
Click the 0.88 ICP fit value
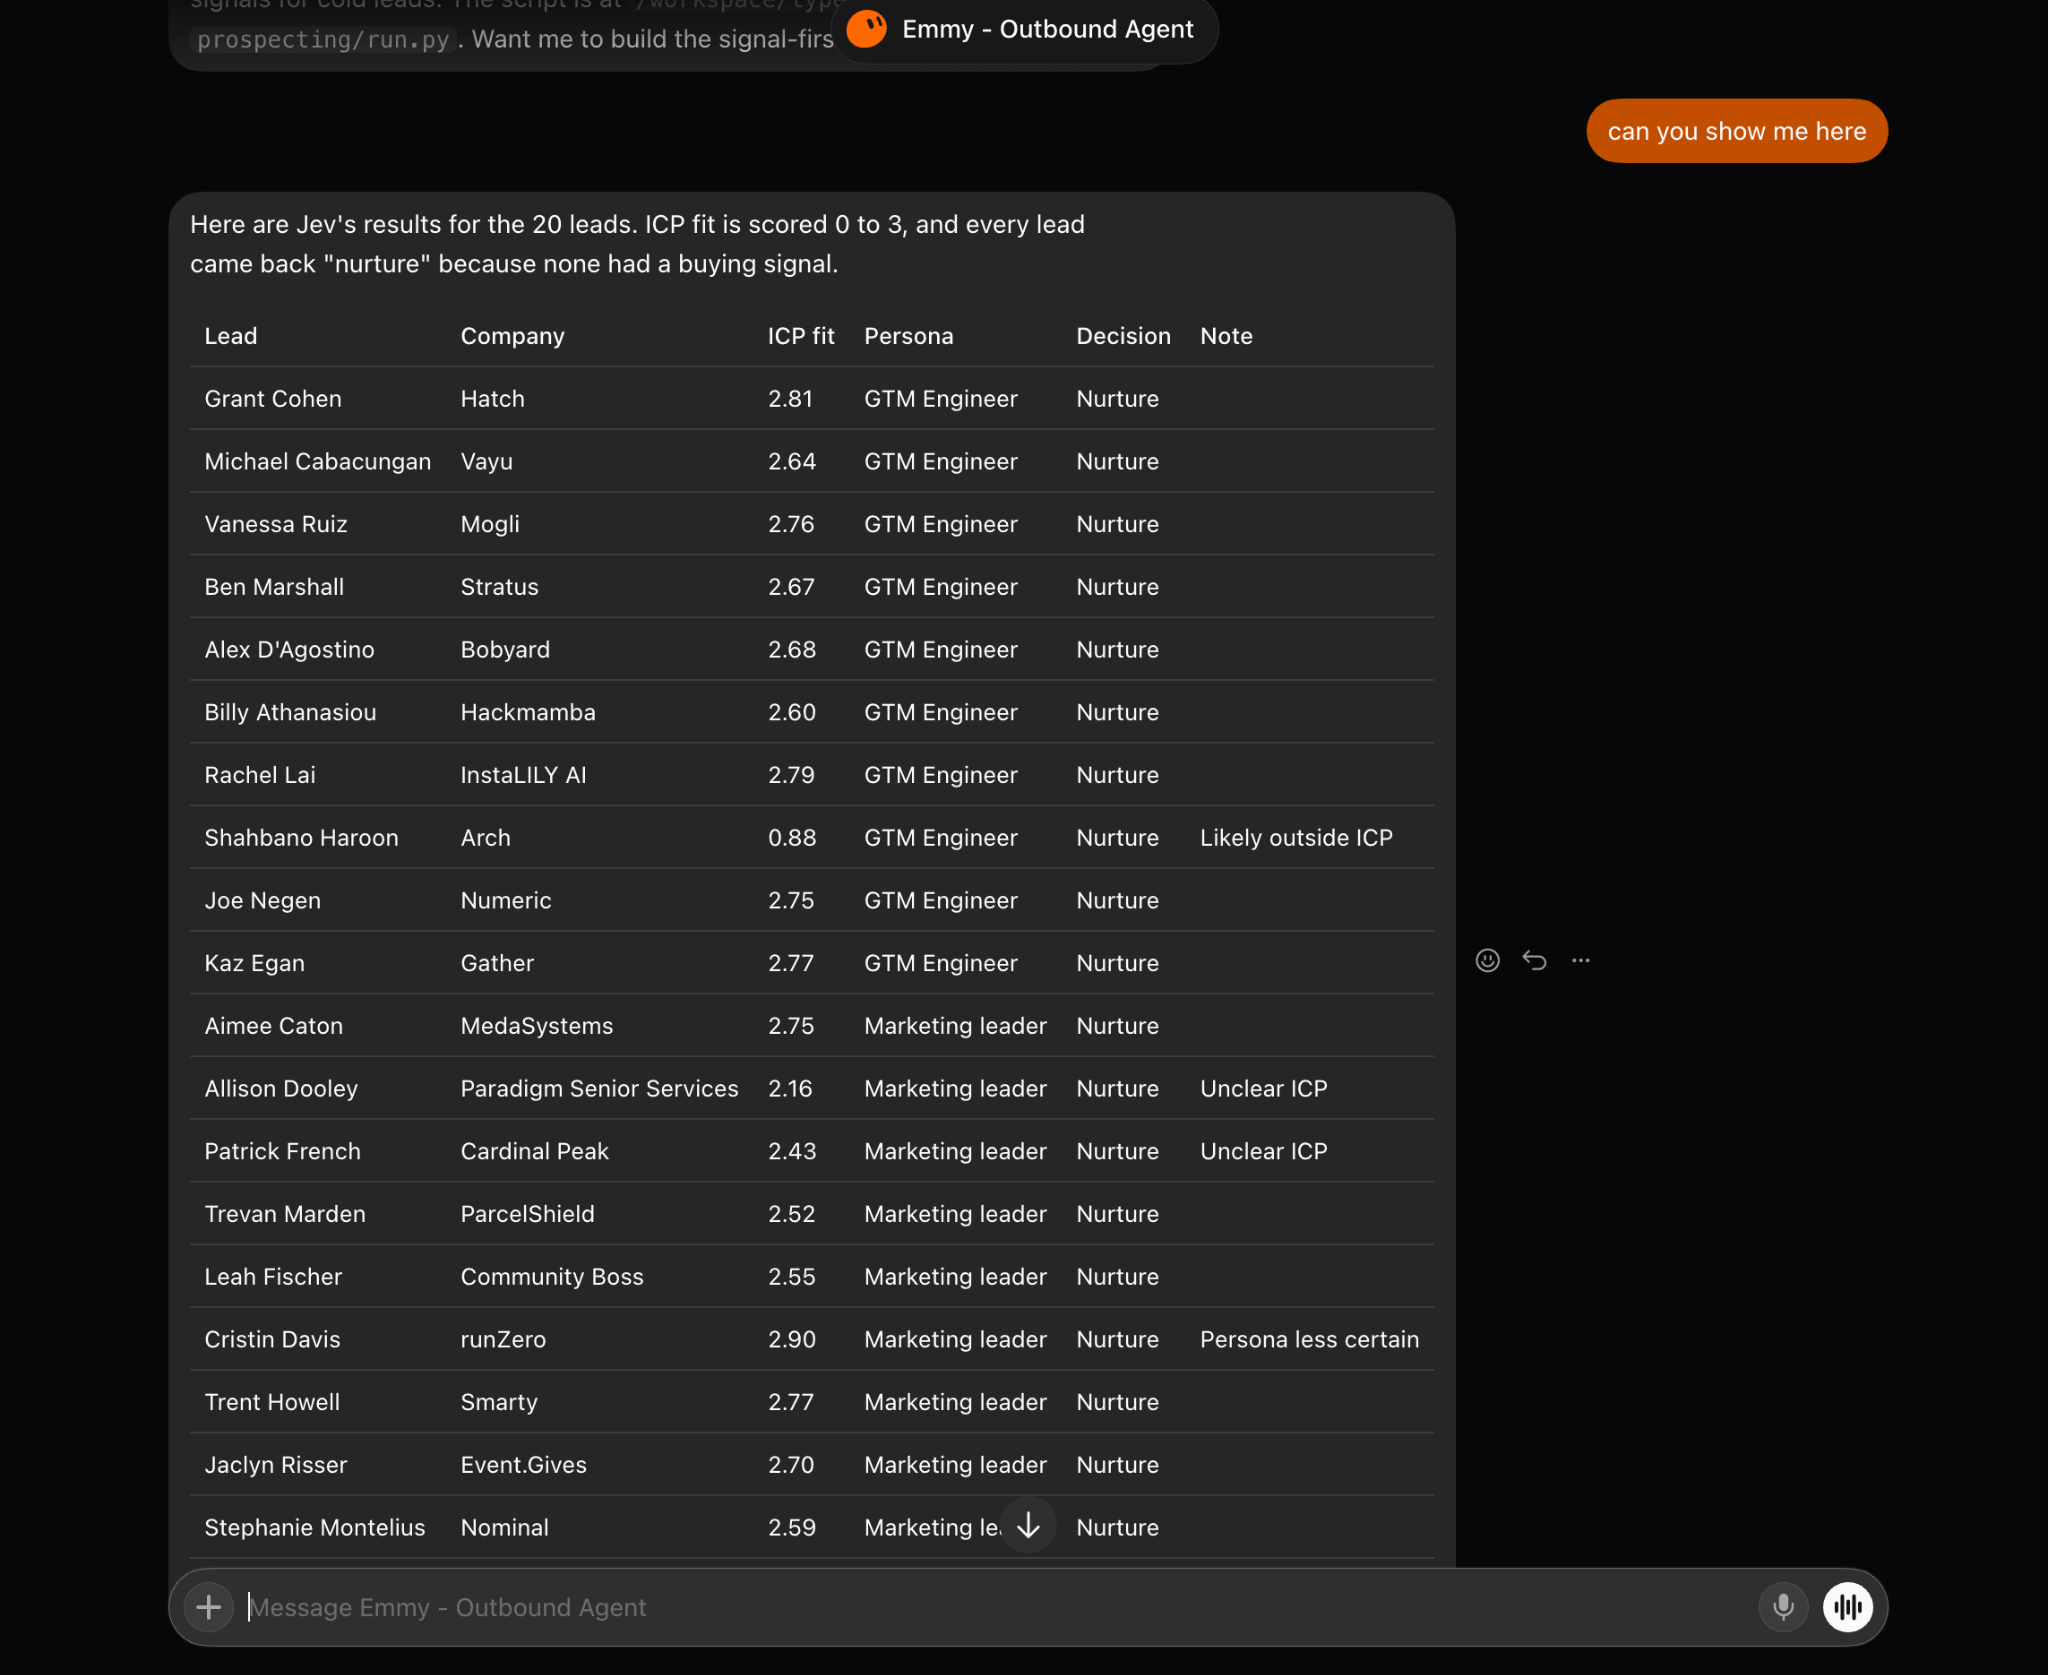[x=792, y=838]
